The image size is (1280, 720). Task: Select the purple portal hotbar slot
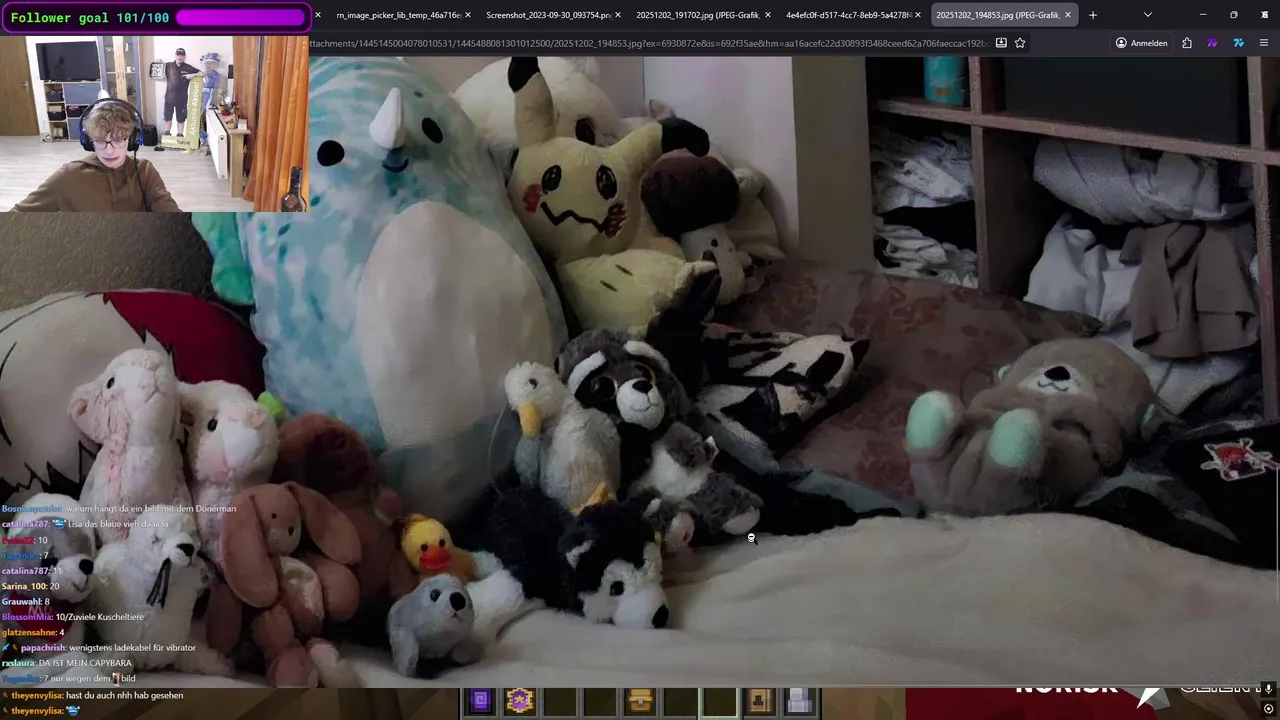click(x=480, y=701)
